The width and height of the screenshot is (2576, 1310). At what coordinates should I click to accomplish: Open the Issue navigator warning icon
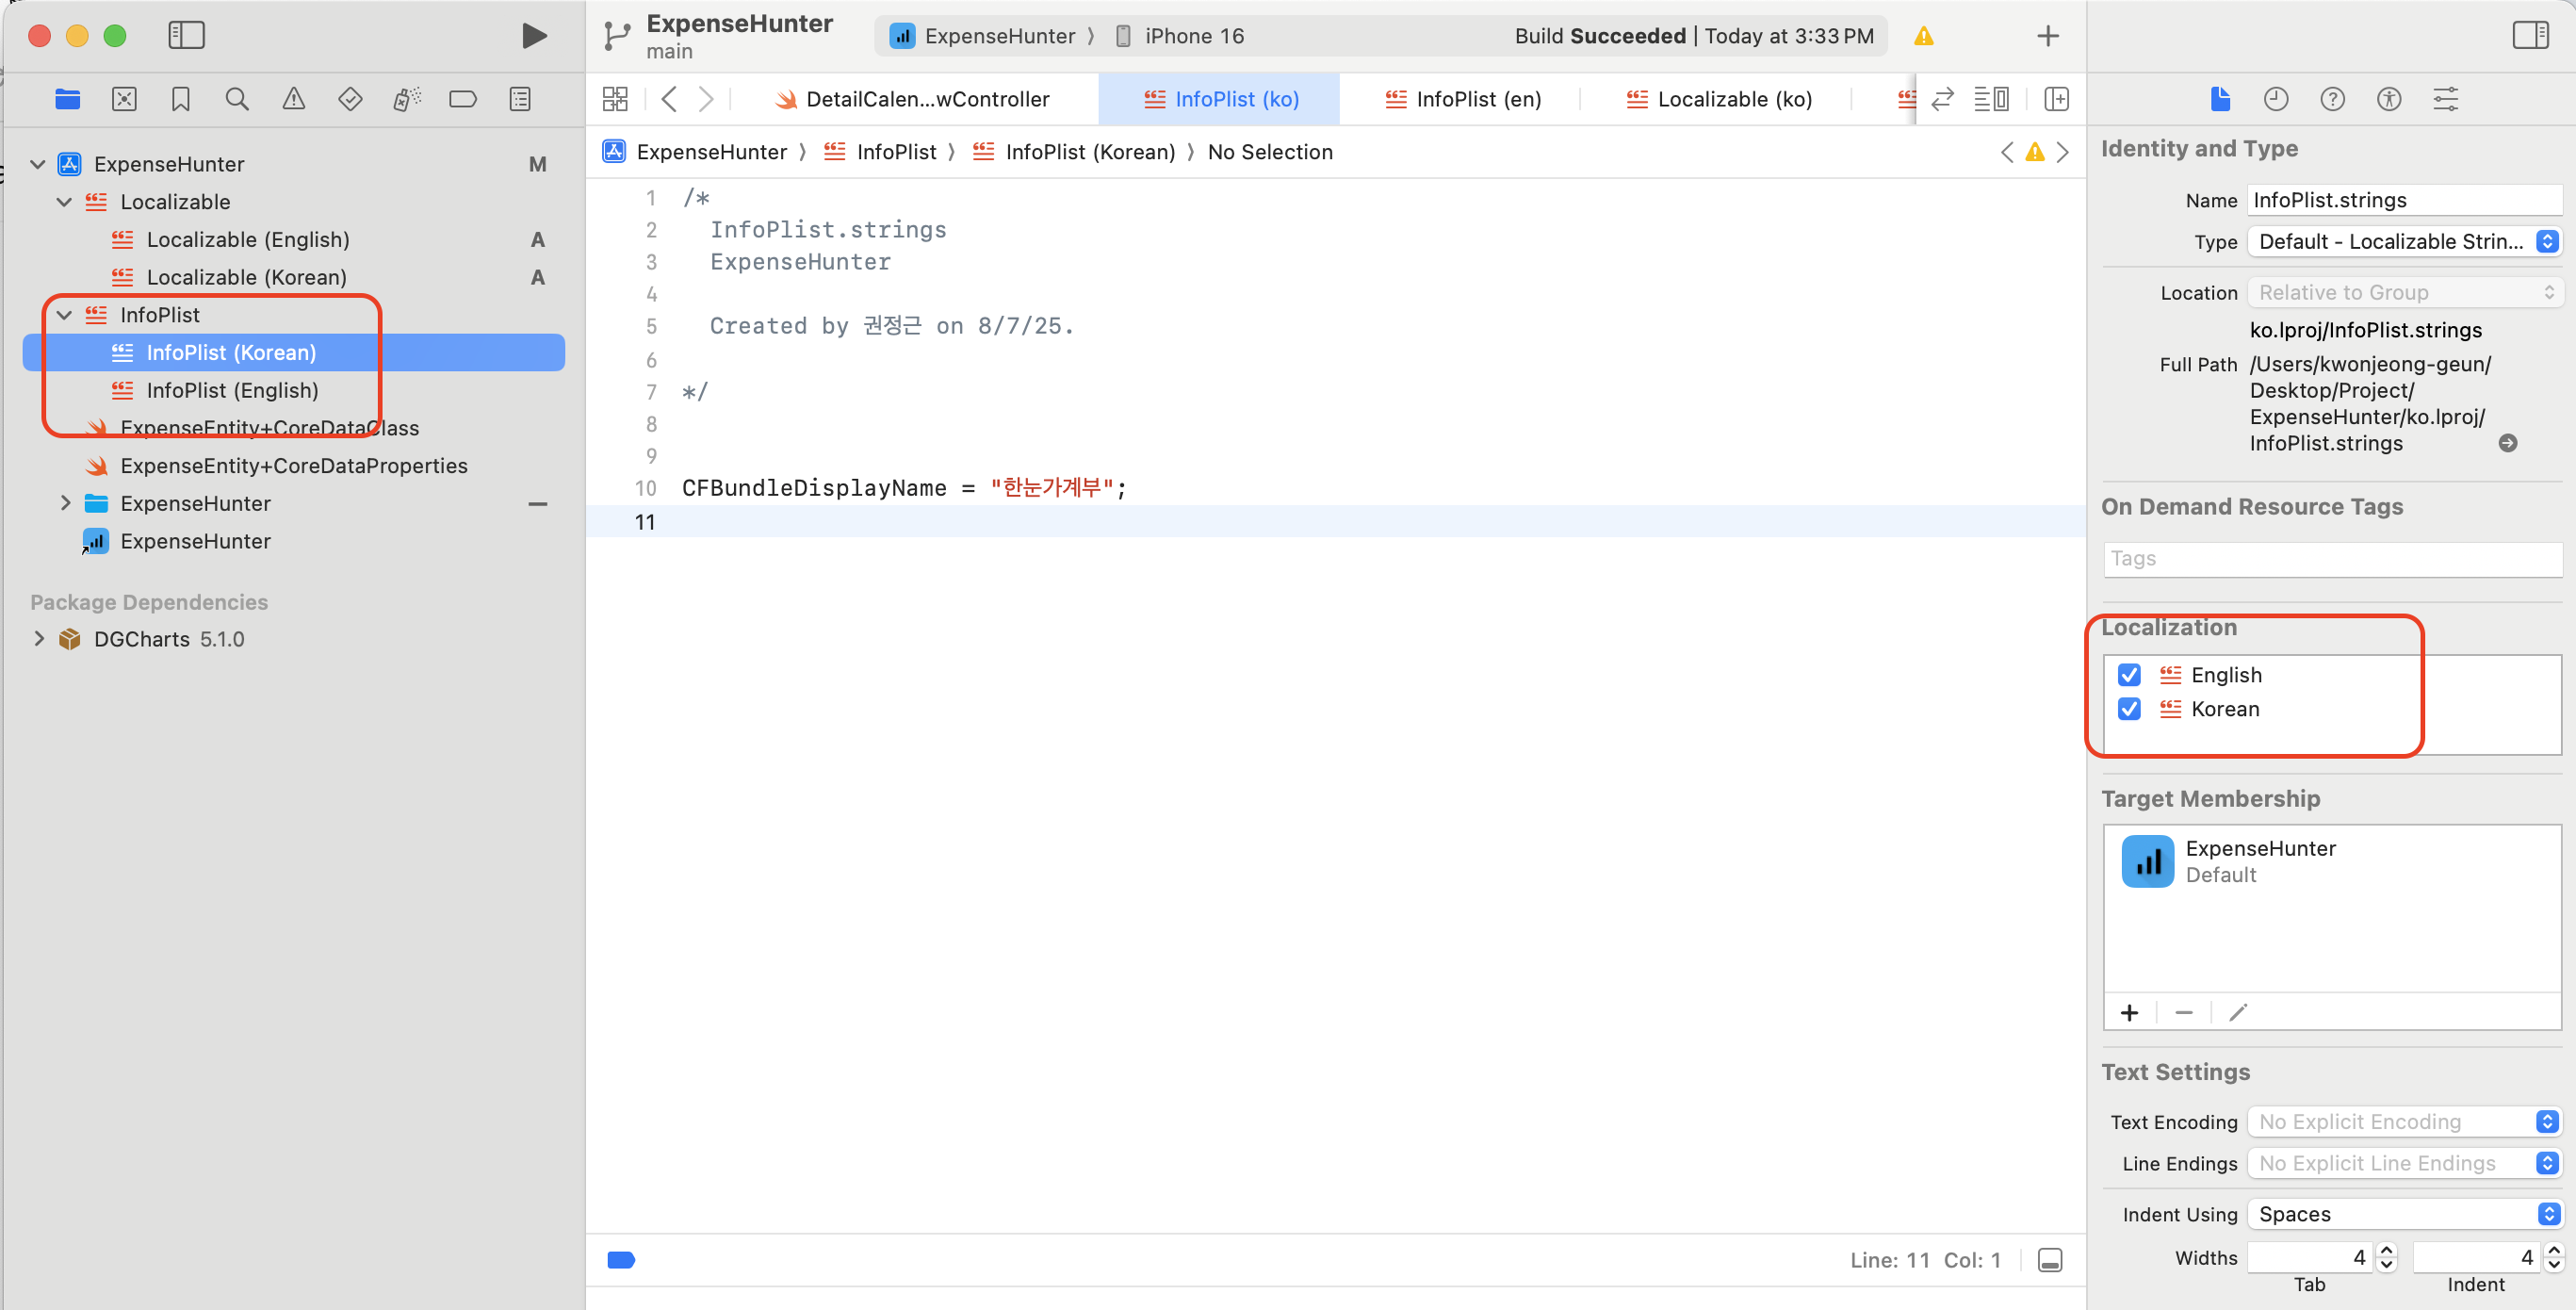(293, 99)
